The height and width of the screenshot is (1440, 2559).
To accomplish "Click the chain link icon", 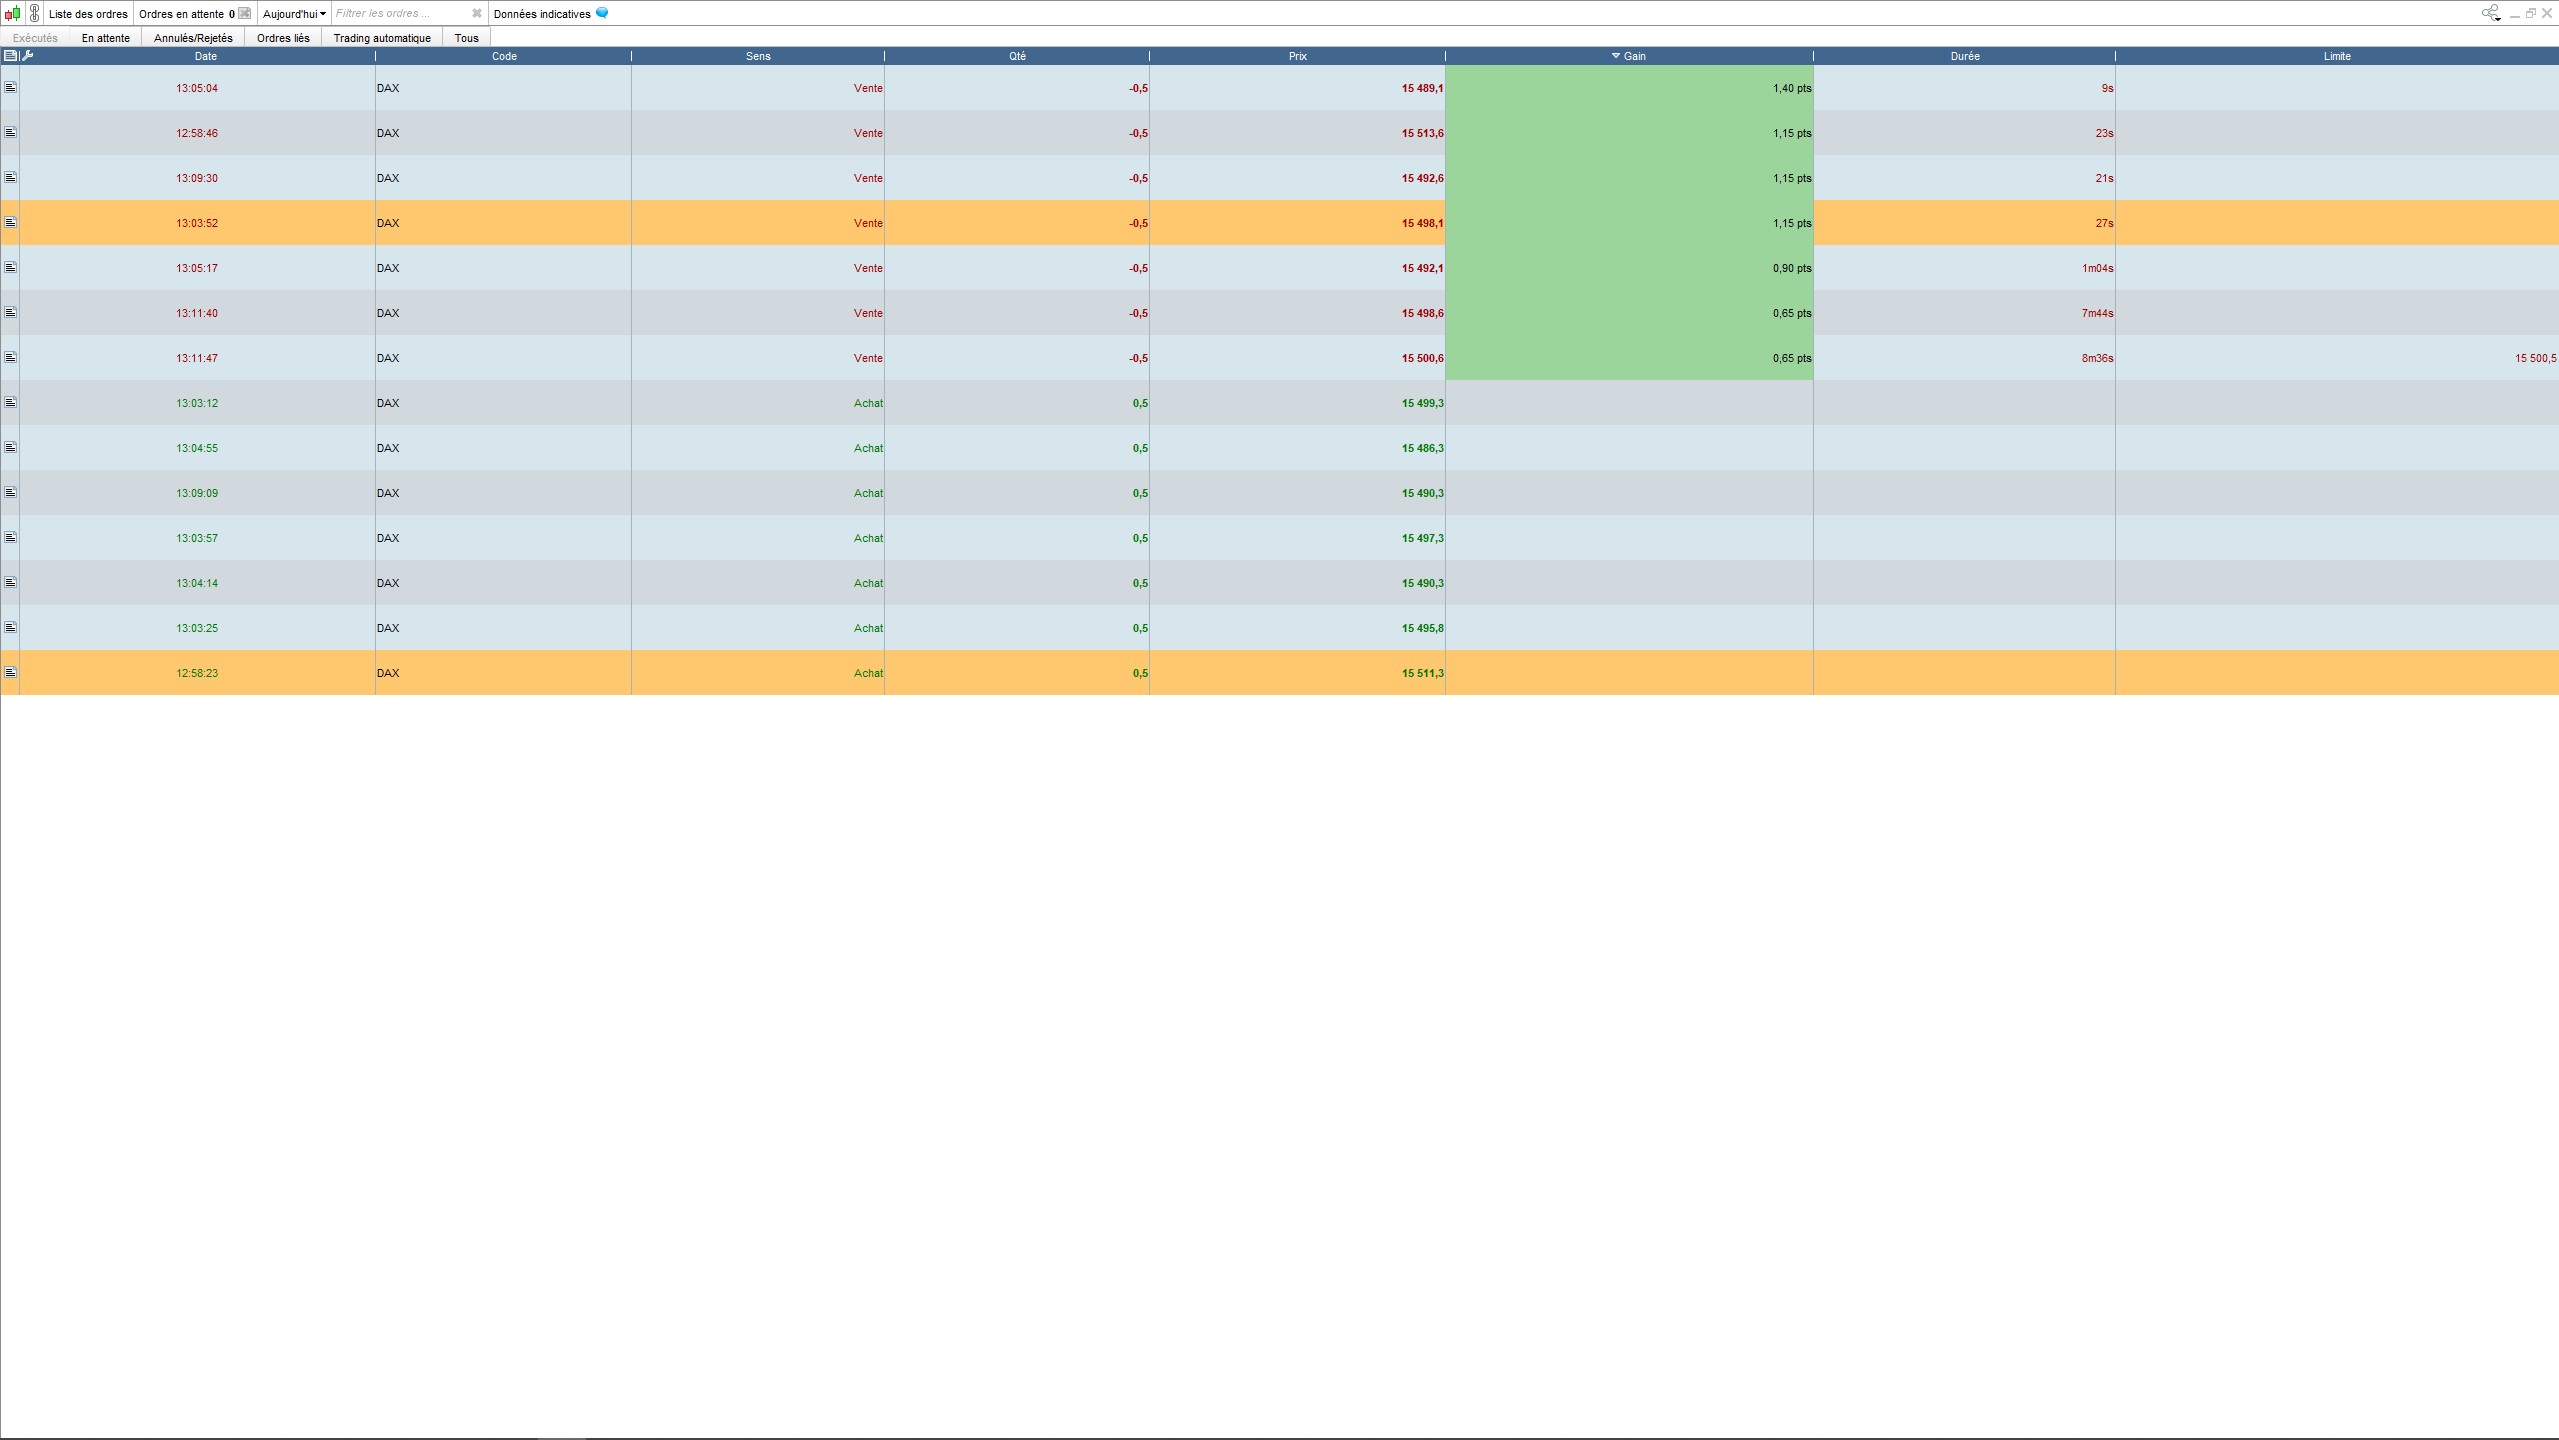I will (x=35, y=14).
